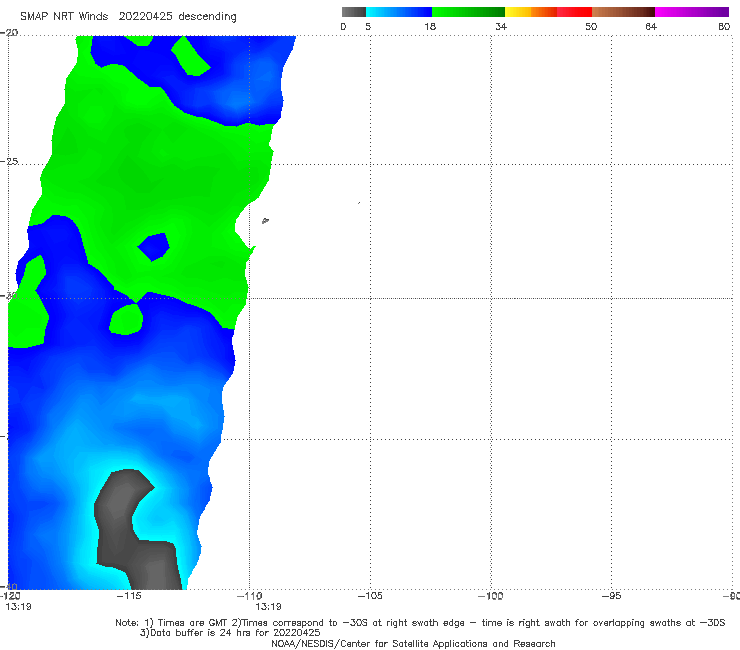740x650 pixels.
Task: Select the color bar label '64'
Action: [x=651, y=26]
